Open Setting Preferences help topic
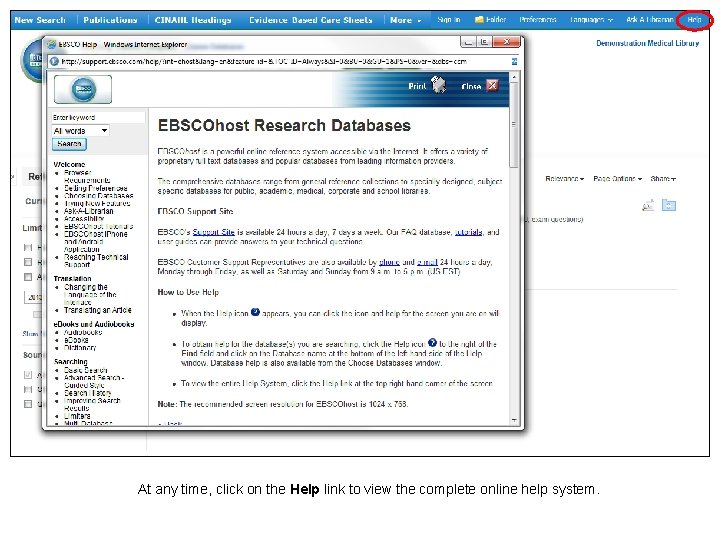This screenshot has width=720, height=540. coord(96,188)
